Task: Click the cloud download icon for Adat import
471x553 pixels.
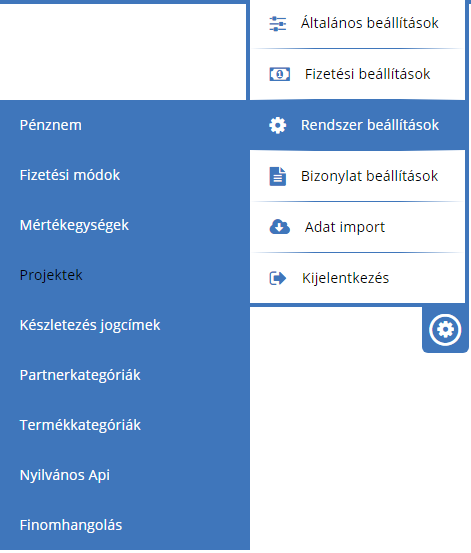Action: 279,227
